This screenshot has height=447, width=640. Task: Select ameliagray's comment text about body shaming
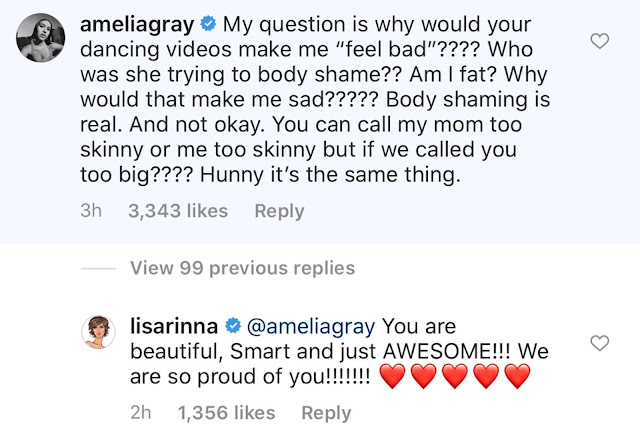pyautogui.click(x=315, y=100)
